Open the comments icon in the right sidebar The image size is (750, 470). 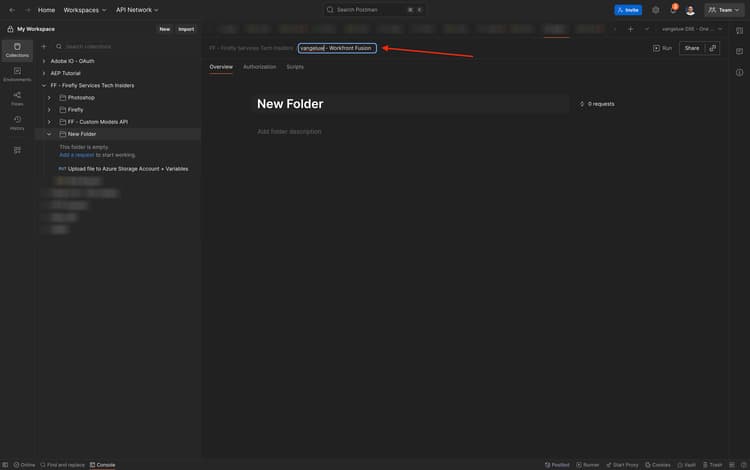(739, 51)
